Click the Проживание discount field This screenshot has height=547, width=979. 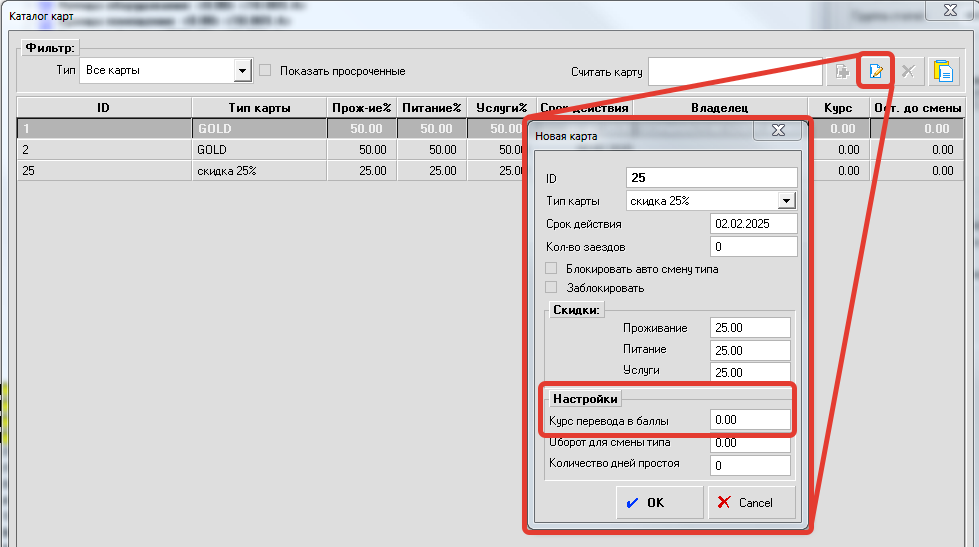[x=750, y=329]
